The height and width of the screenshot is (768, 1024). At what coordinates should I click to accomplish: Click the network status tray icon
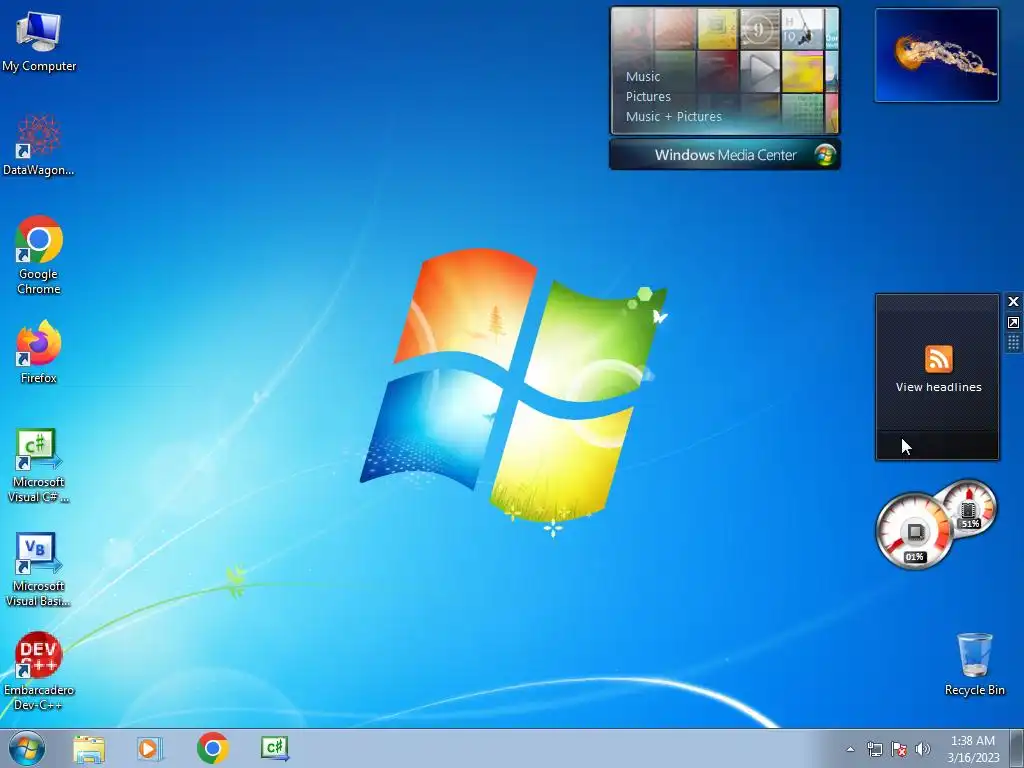click(x=874, y=749)
